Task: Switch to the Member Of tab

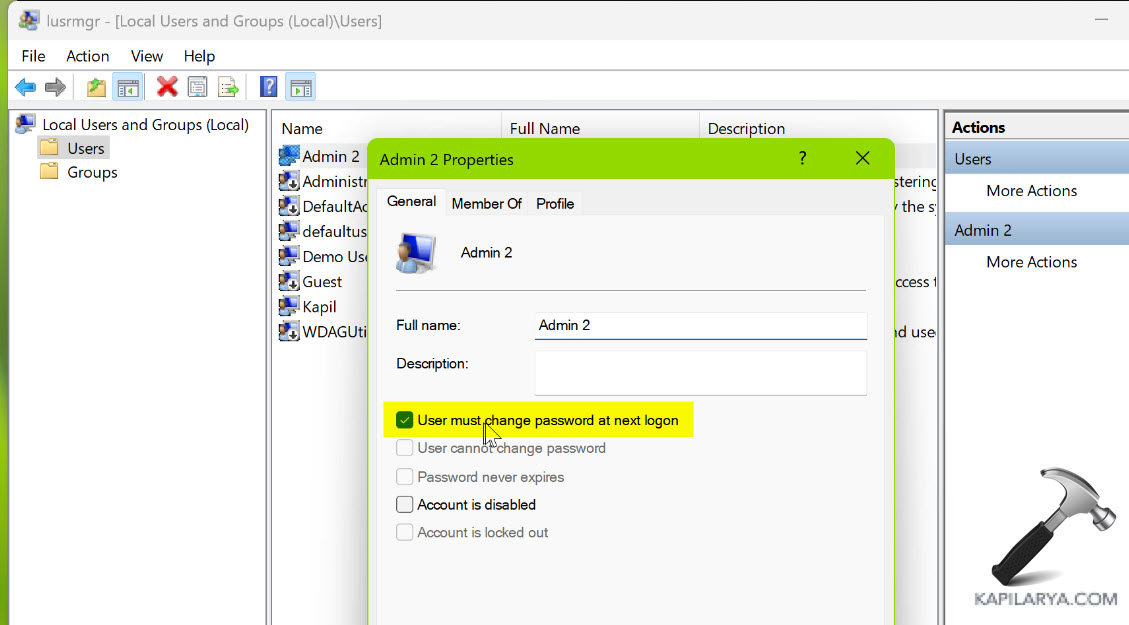Action: tap(486, 203)
